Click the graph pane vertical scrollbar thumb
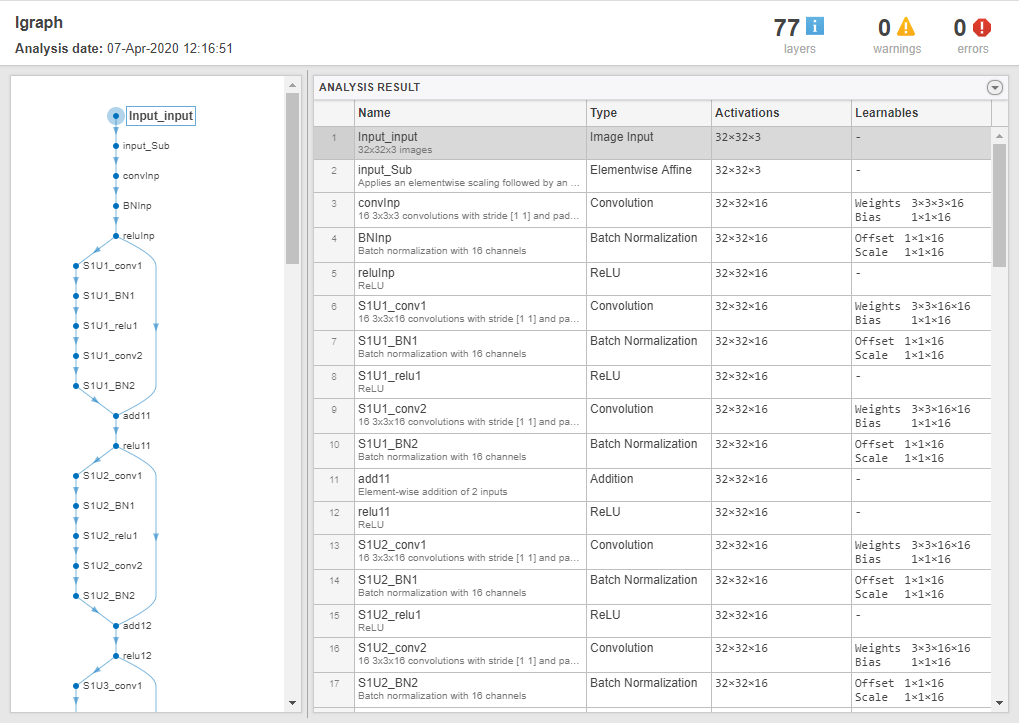The image size is (1019, 723). click(292, 178)
